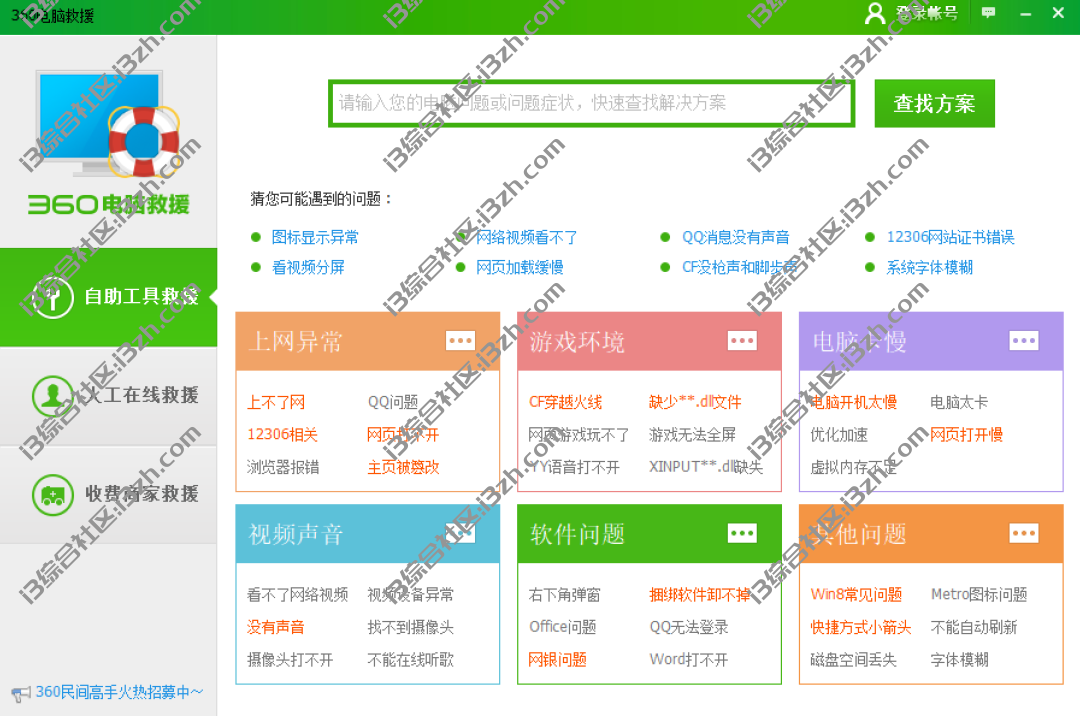Open 找不到摄像头 fix
This screenshot has width=1080, height=716.
[x=411, y=627]
